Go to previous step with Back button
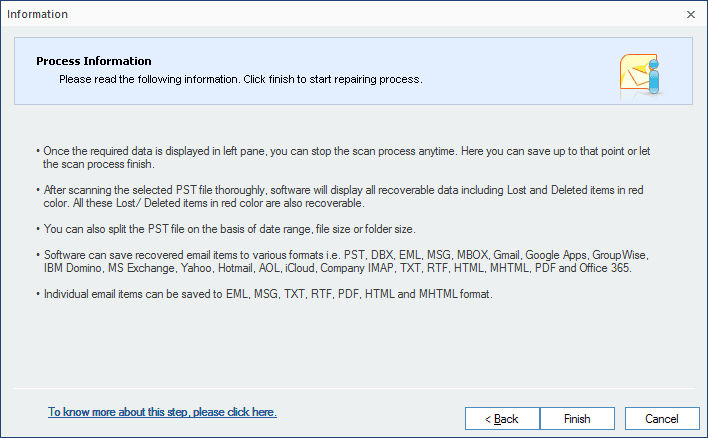 502,419
